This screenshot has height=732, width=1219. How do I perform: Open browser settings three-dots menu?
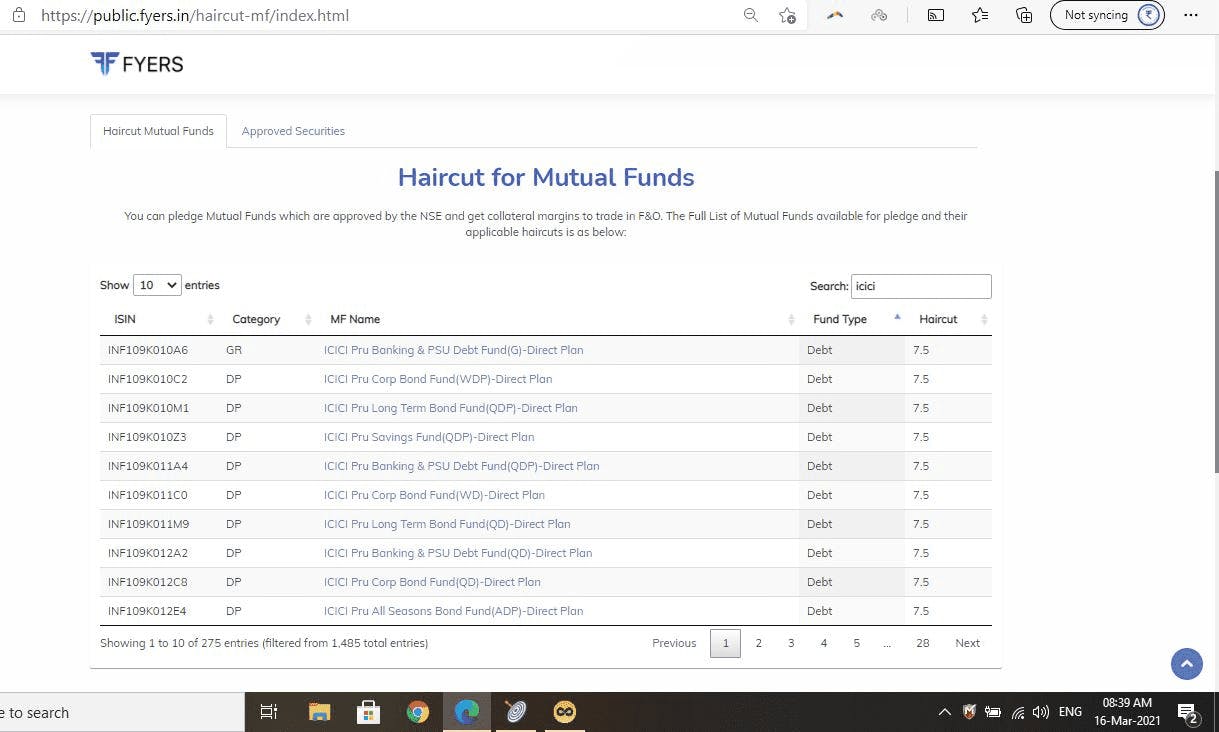tap(1190, 15)
